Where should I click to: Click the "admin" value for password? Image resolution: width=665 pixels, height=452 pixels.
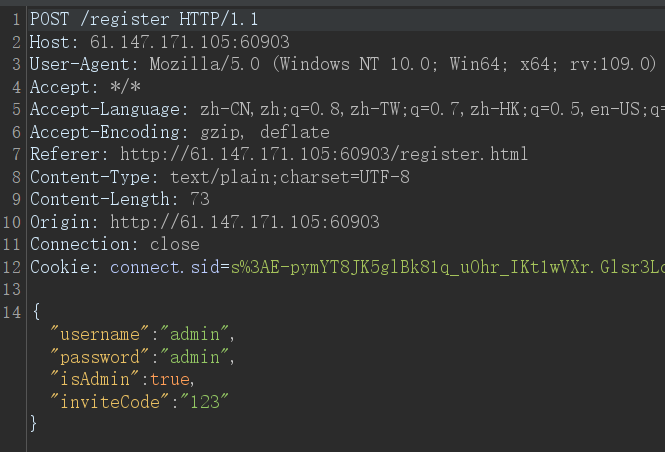(x=195, y=357)
